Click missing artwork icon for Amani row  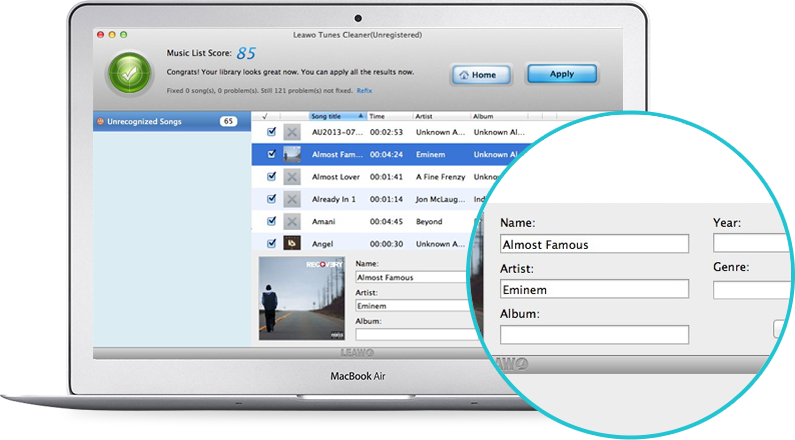pos(292,222)
